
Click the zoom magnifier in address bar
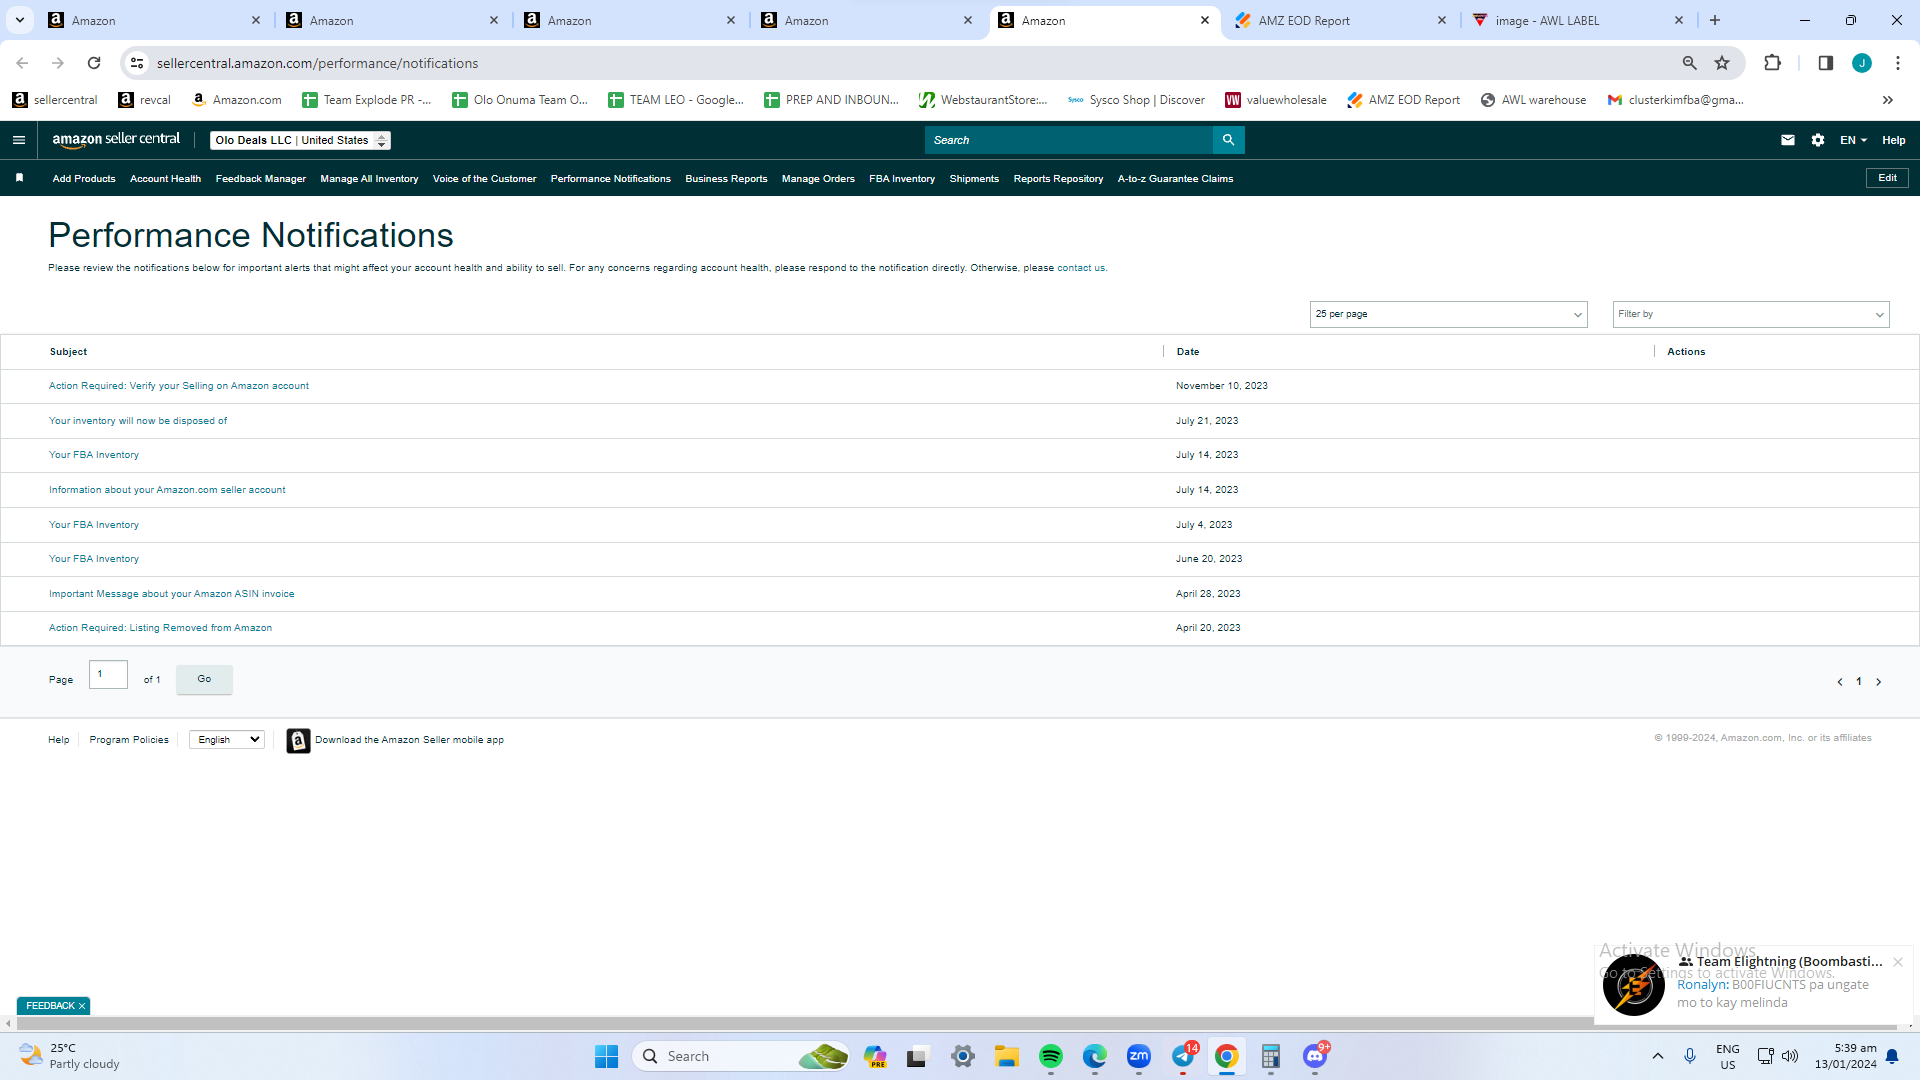[1690, 63]
